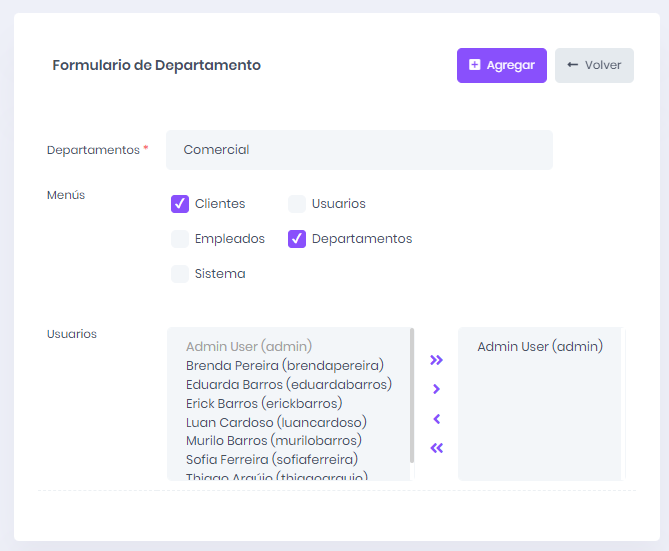This screenshot has width=669, height=551.
Task: Uncheck the Clientes menu checkbox
Action: click(180, 204)
